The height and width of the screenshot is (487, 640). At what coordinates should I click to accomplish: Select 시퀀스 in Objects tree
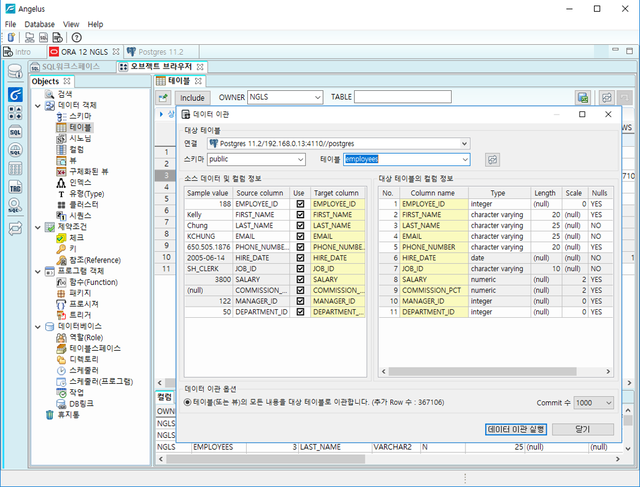click(80, 216)
